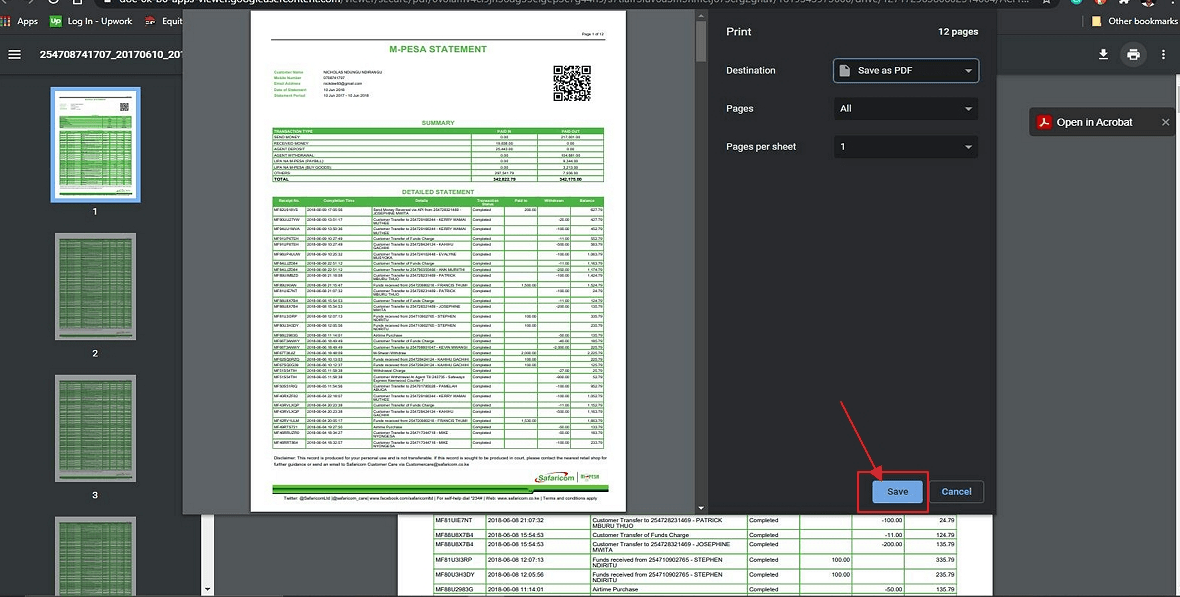Screen dimensions: 1180x597
Task: Open the Pages per sheet dropdown
Action: 906,147
